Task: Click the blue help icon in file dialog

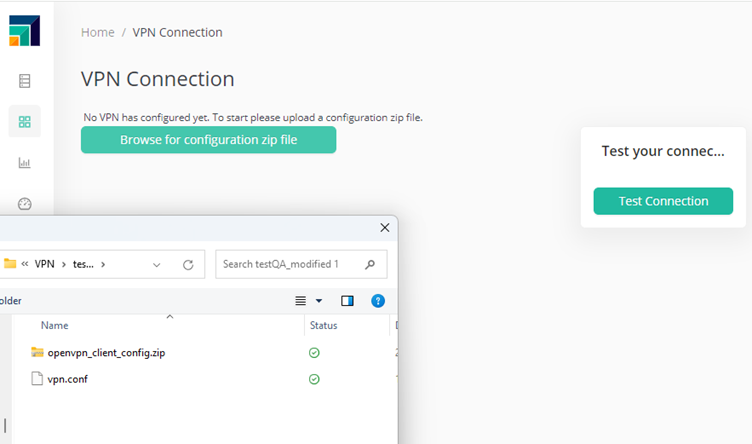Action: point(378,300)
